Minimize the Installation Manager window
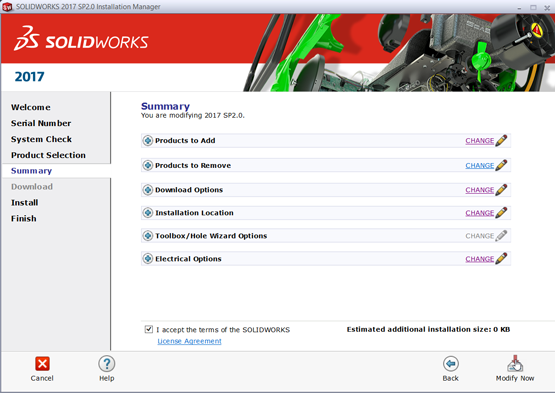Screen dimensions: 555x393 (519, 7)
